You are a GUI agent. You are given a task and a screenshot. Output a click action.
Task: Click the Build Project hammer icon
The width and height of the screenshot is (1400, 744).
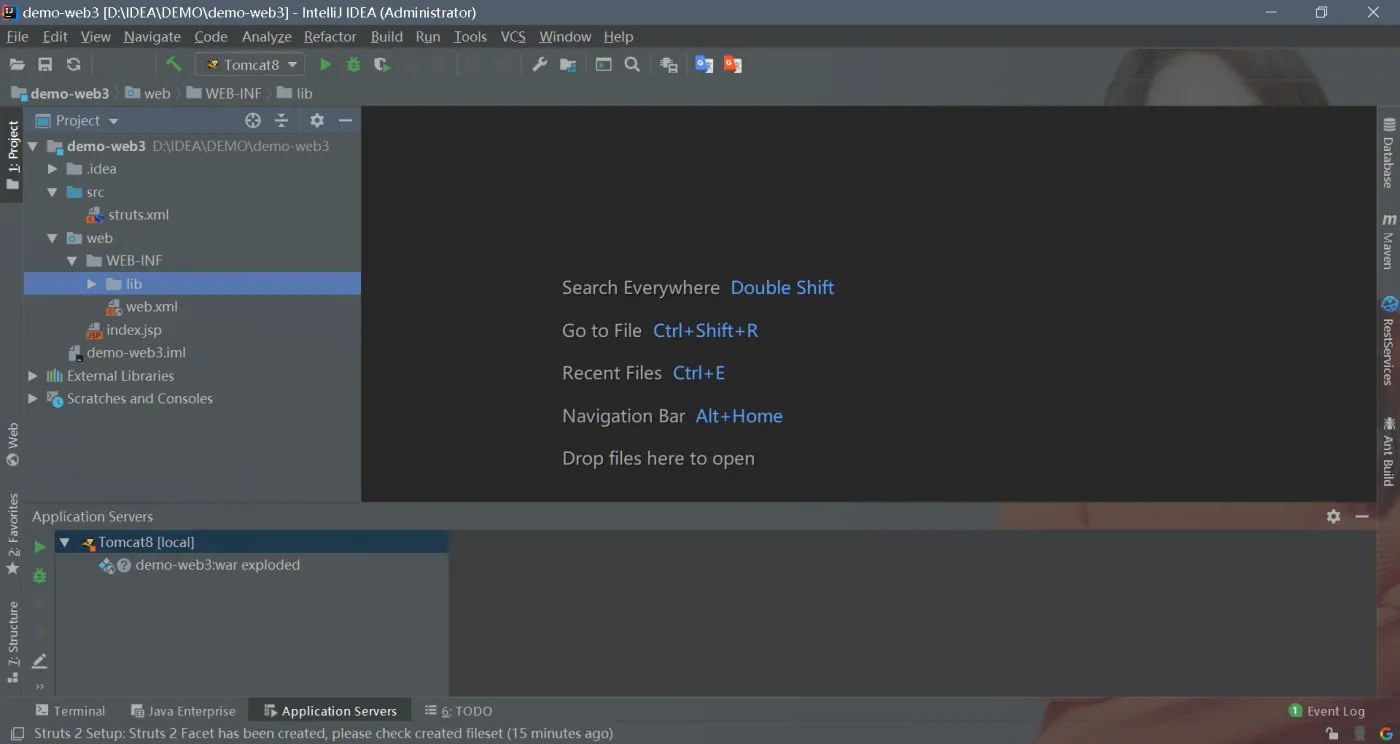pyautogui.click(x=174, y=64)
